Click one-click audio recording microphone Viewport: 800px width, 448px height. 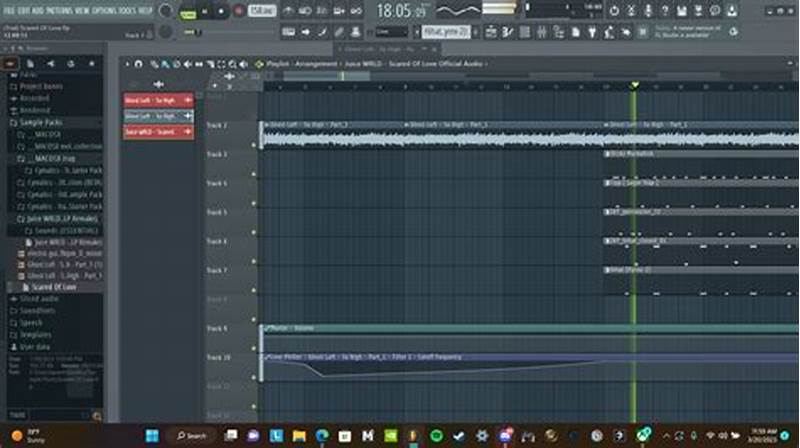647,11
